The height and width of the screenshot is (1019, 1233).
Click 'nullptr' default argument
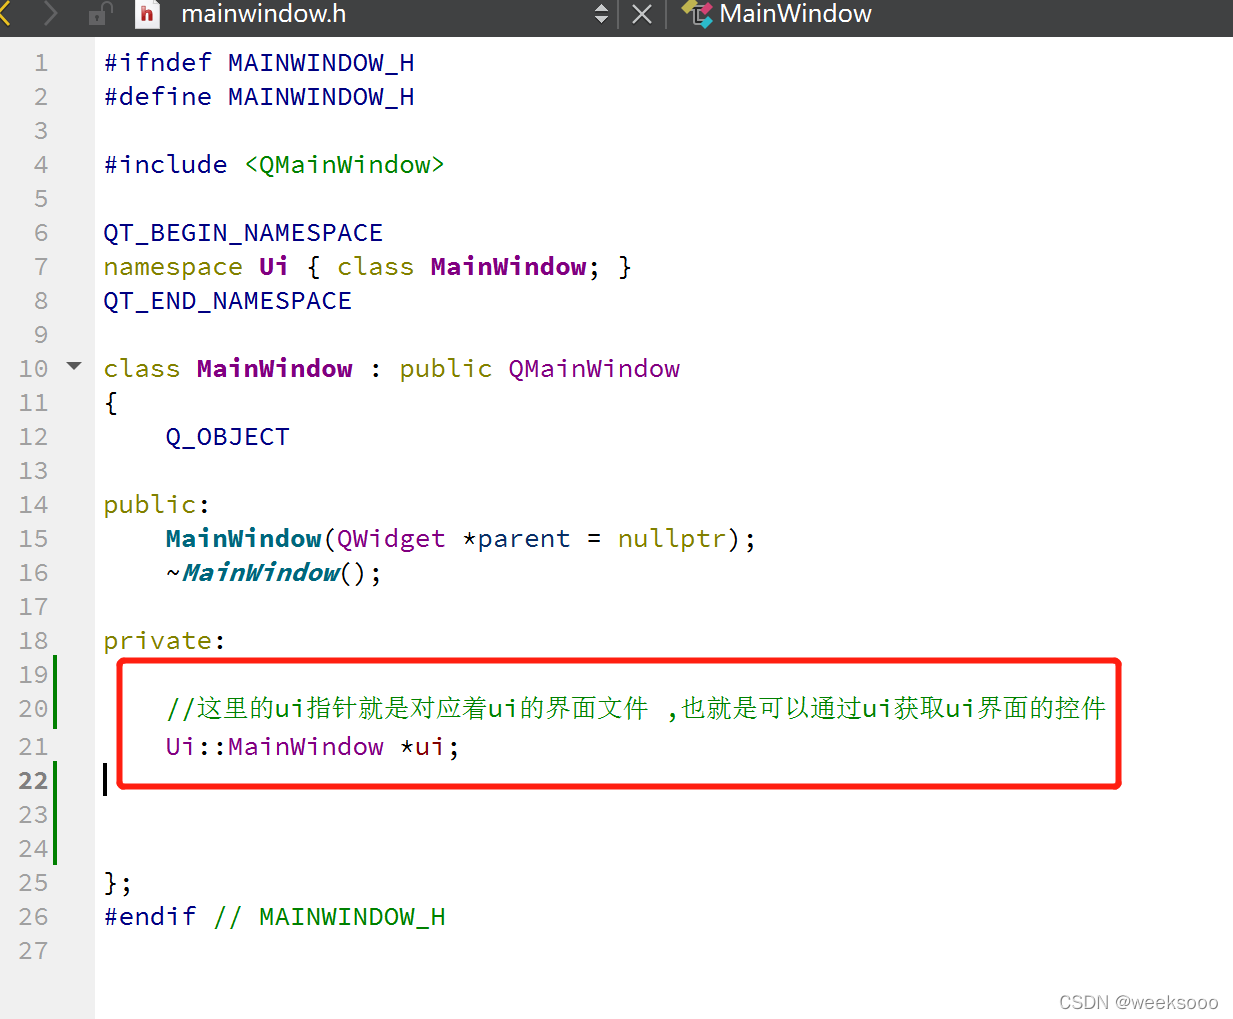point(672,539)
